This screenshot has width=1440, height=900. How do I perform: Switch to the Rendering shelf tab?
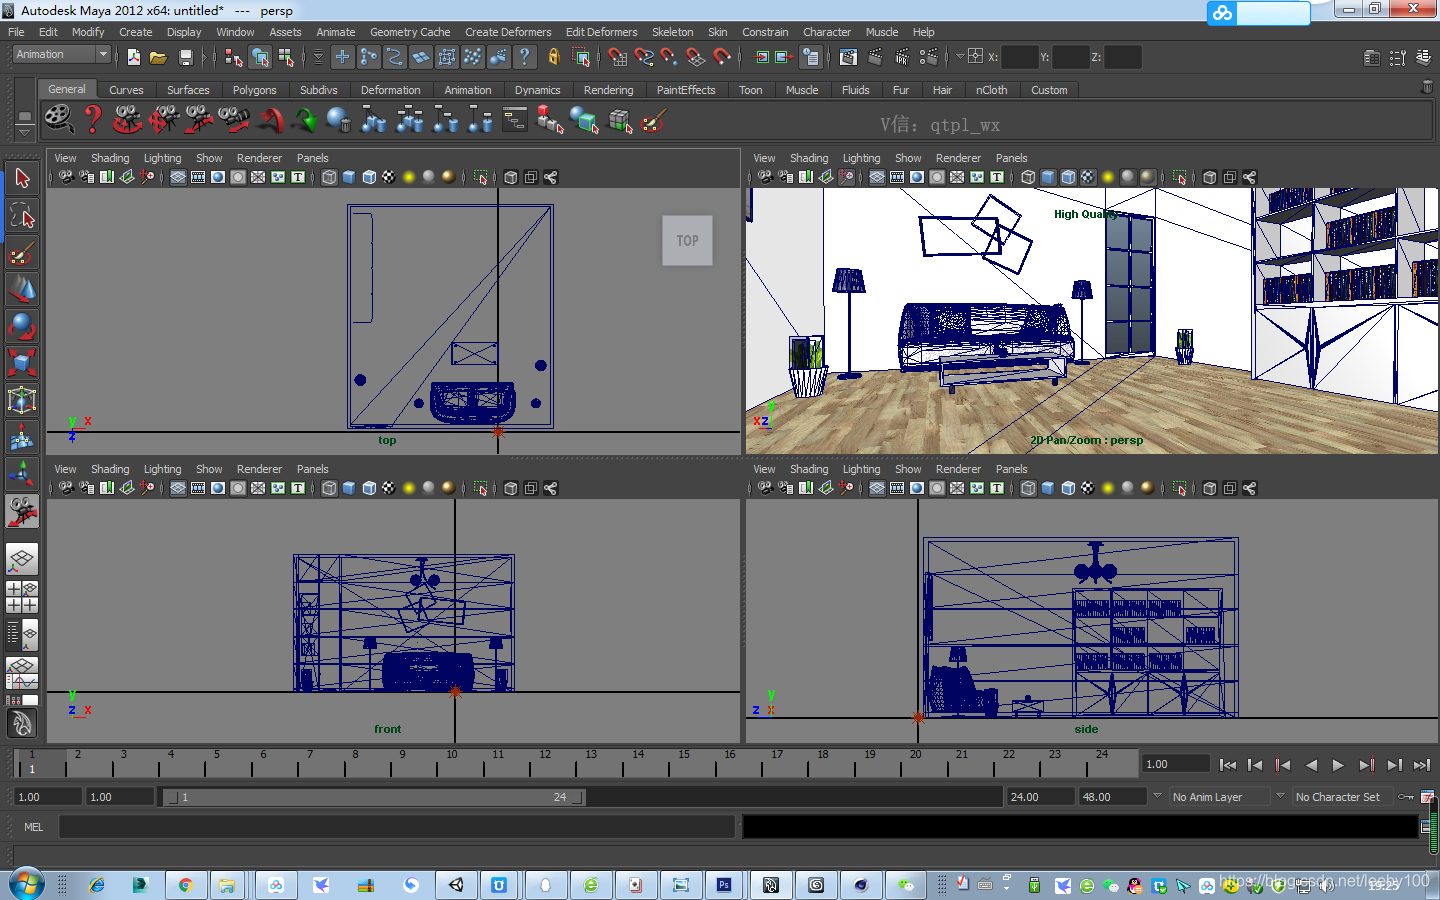[608, 90]
